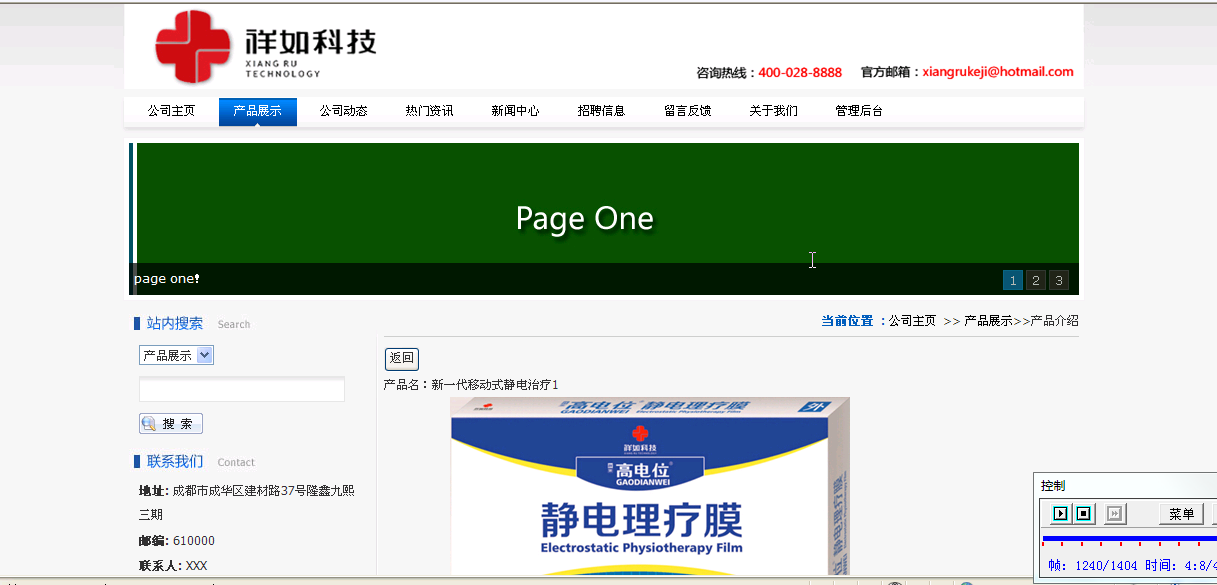The width and height of the screenshot is (1217, 585).
Task: Show banner slide 1
Action: 1013,280
